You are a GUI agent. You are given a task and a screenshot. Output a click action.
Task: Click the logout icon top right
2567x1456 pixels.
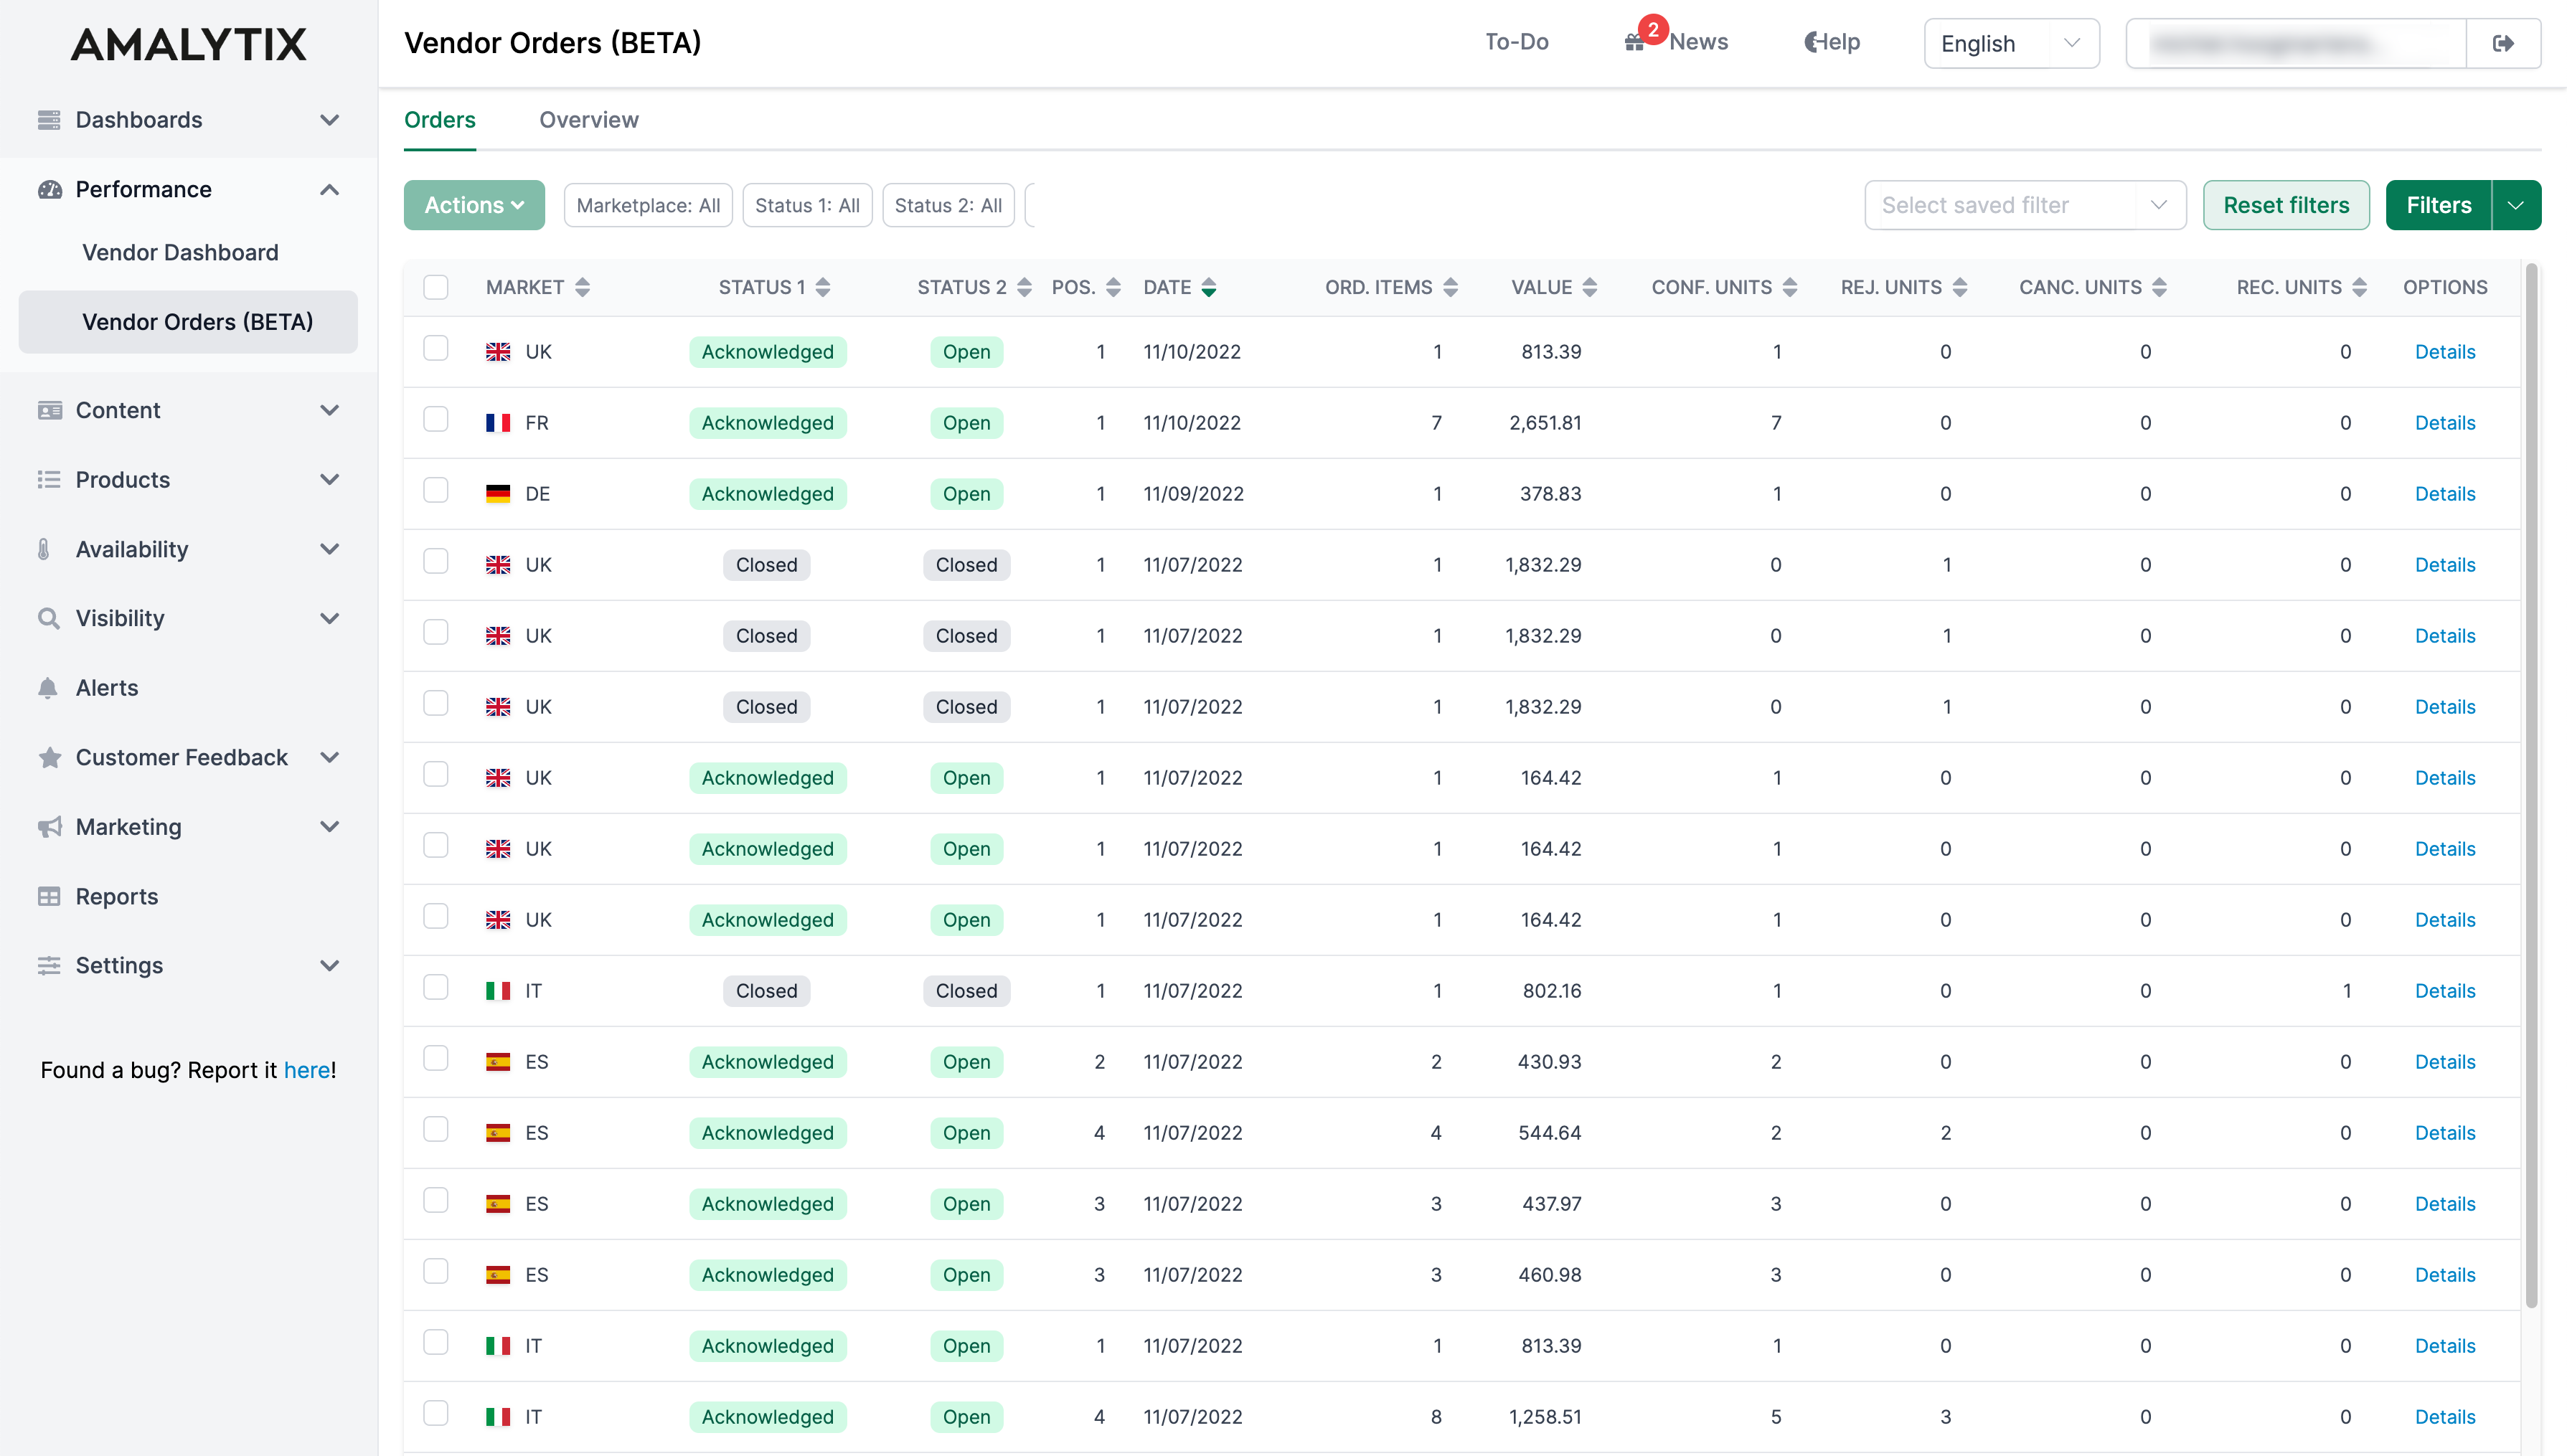point(2504,42)
